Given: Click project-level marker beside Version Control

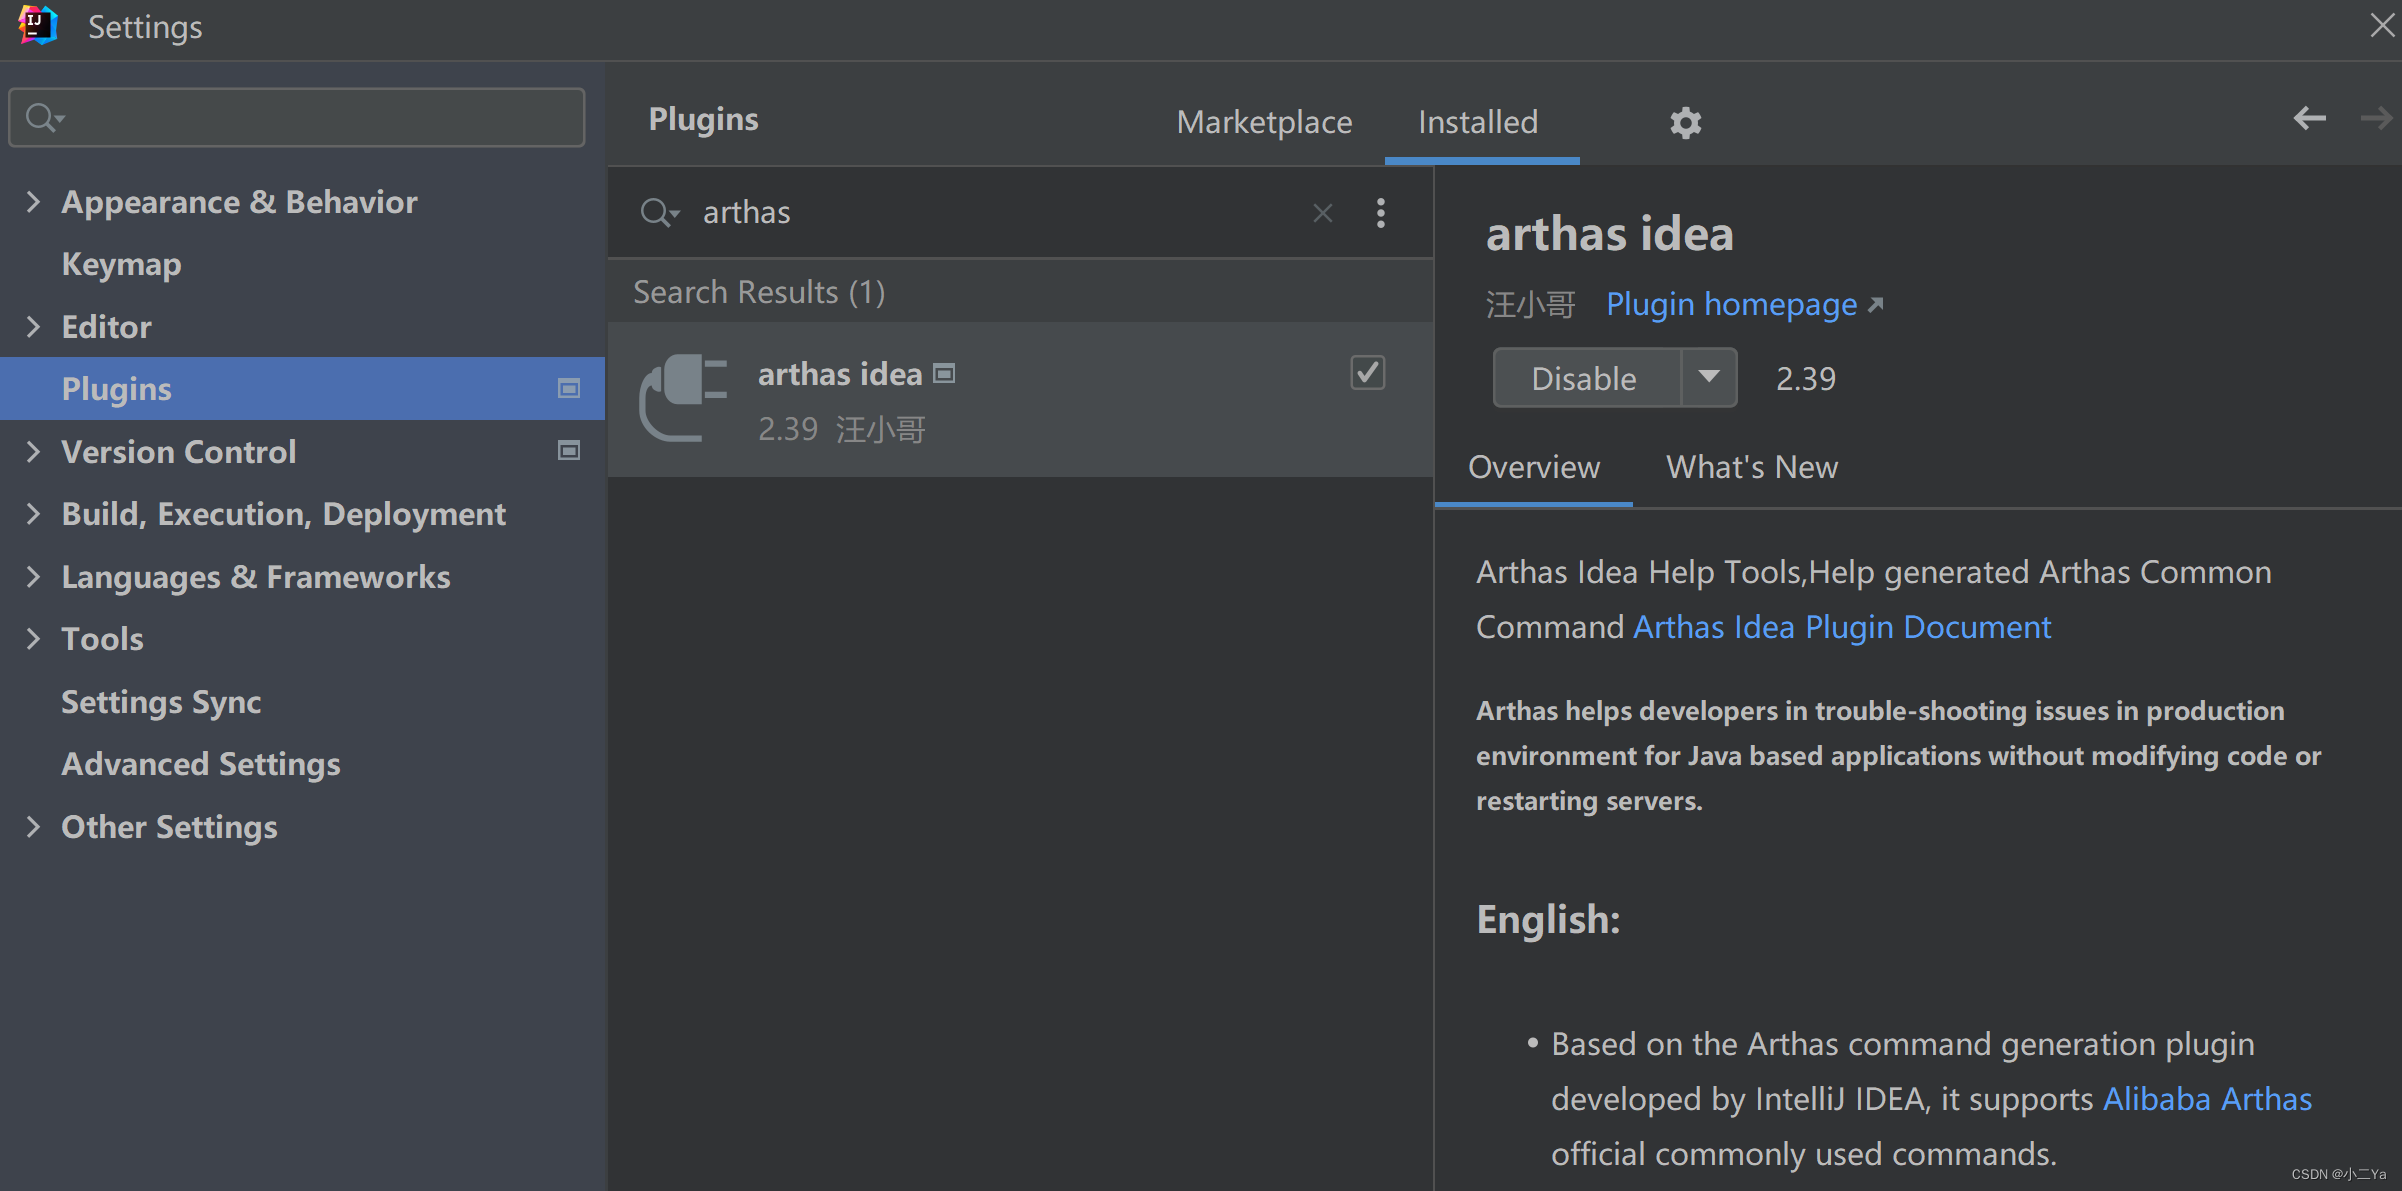Looking at the screenshot, I should pyautogui.click(x=569, y=451).
